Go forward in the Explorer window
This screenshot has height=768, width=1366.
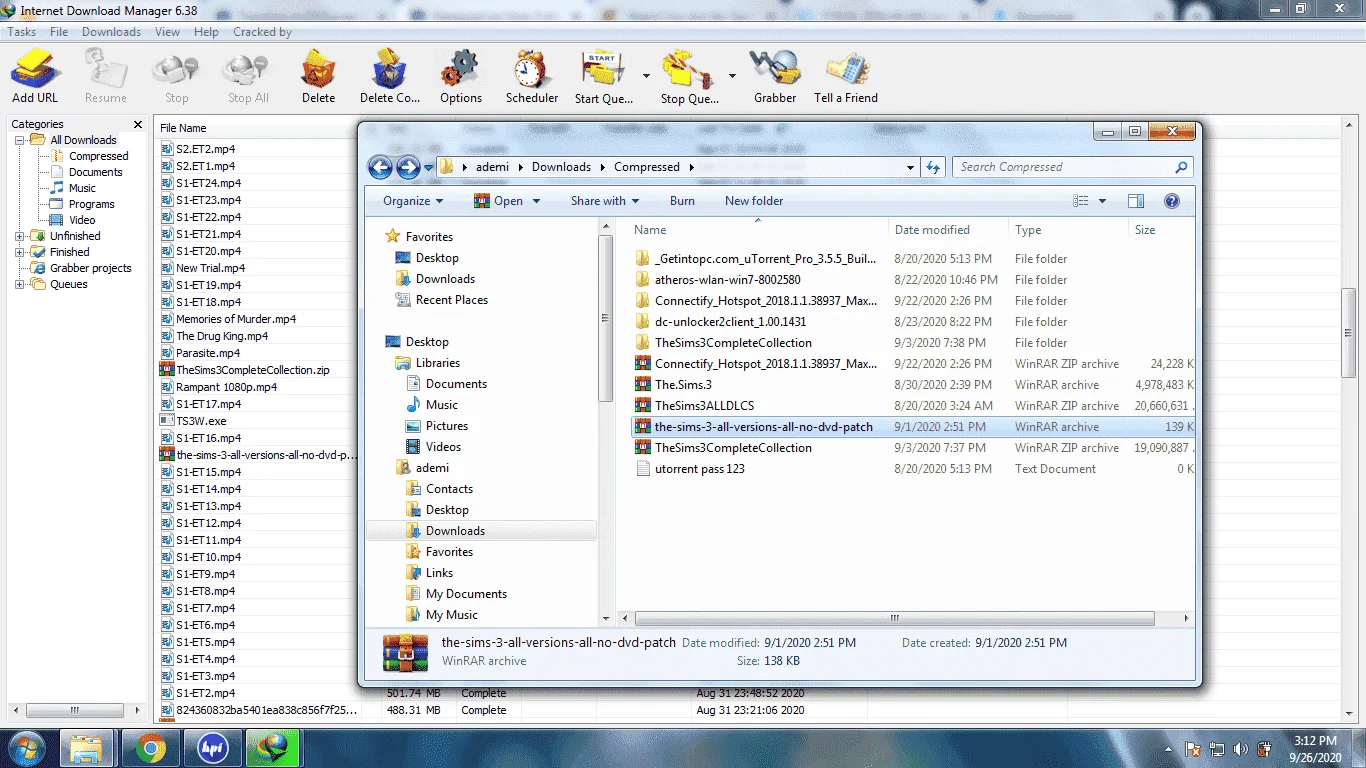pyautogui.click(x=408, y=167)
